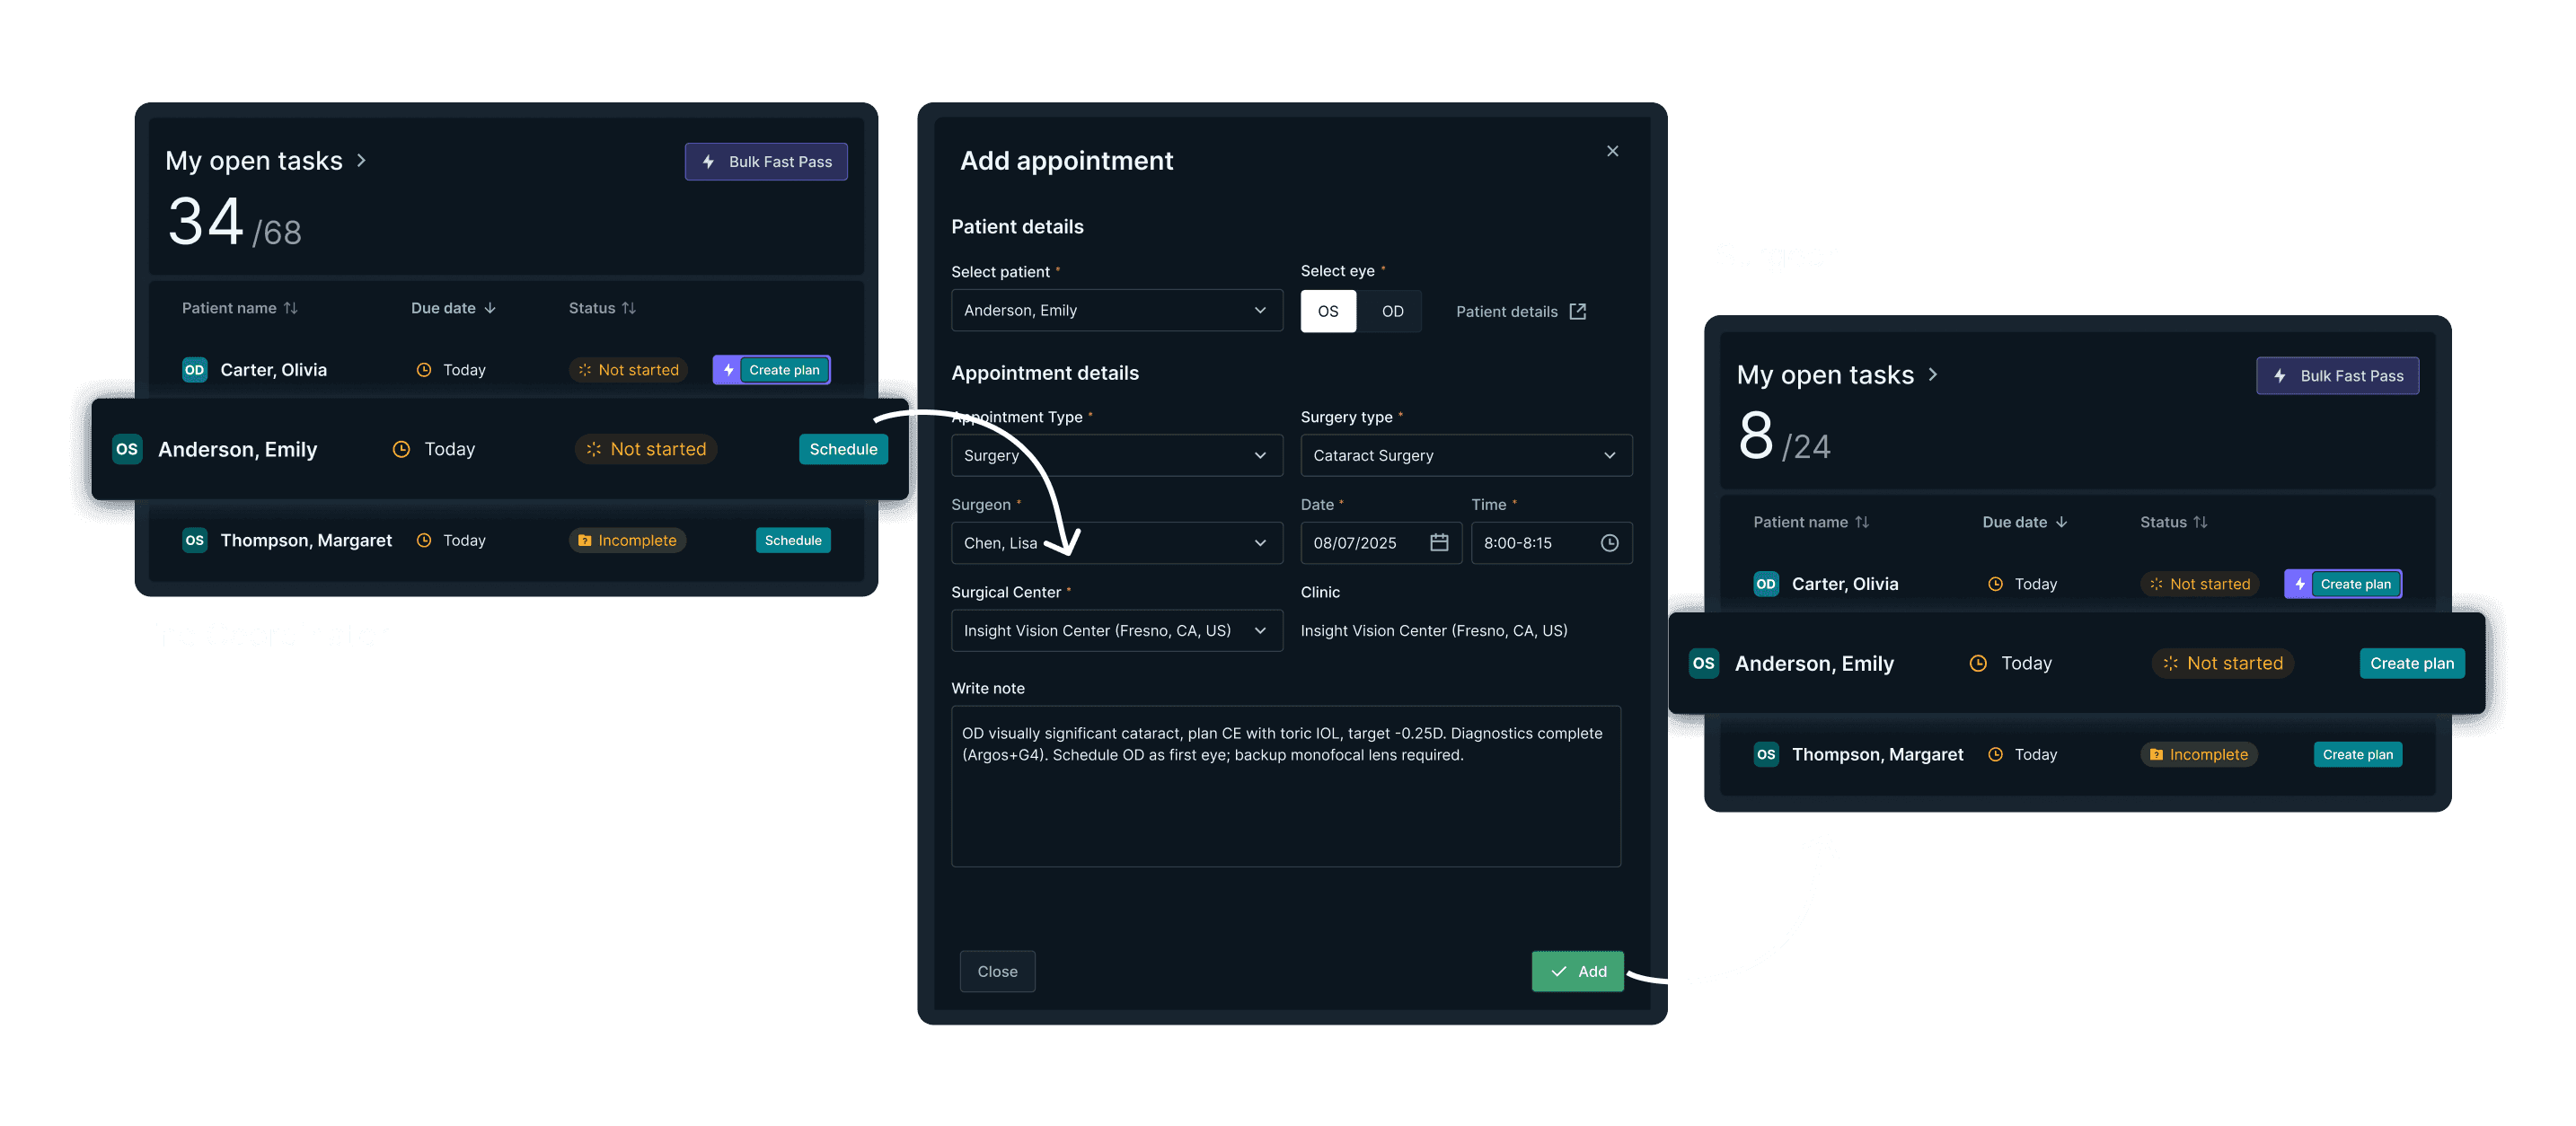Image resolution: width=2576 pixels, height=1126 pixels.
Task: Sort right panel by Status arrows
Action: (x=2200, y=522)
